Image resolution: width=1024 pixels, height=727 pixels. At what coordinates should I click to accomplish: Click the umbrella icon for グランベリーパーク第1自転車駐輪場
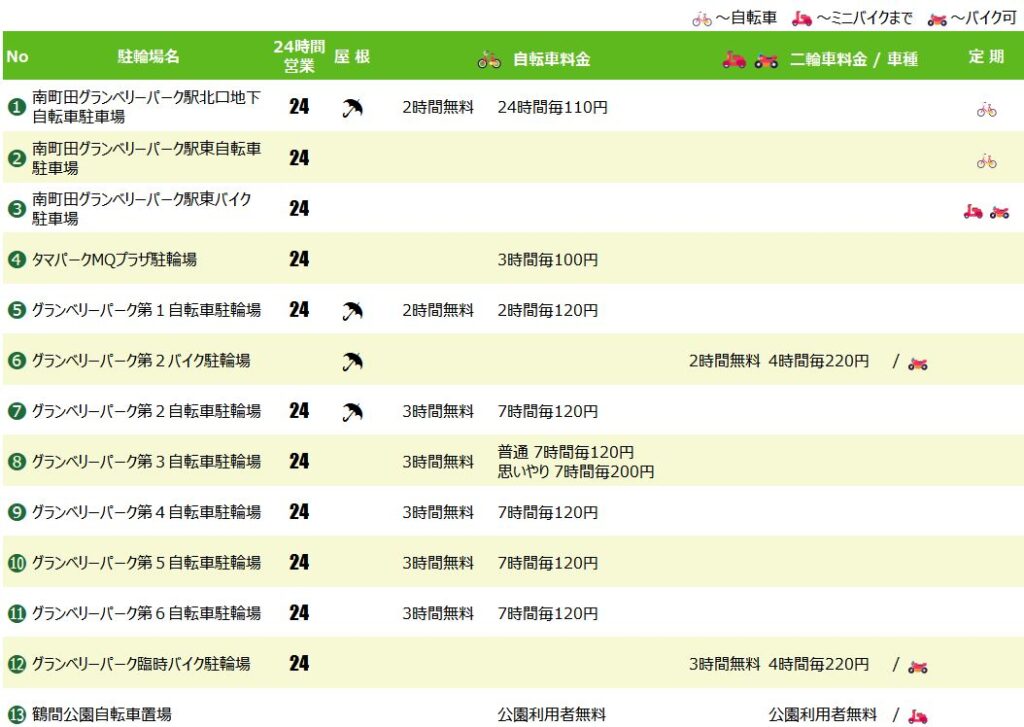(352, 311)
